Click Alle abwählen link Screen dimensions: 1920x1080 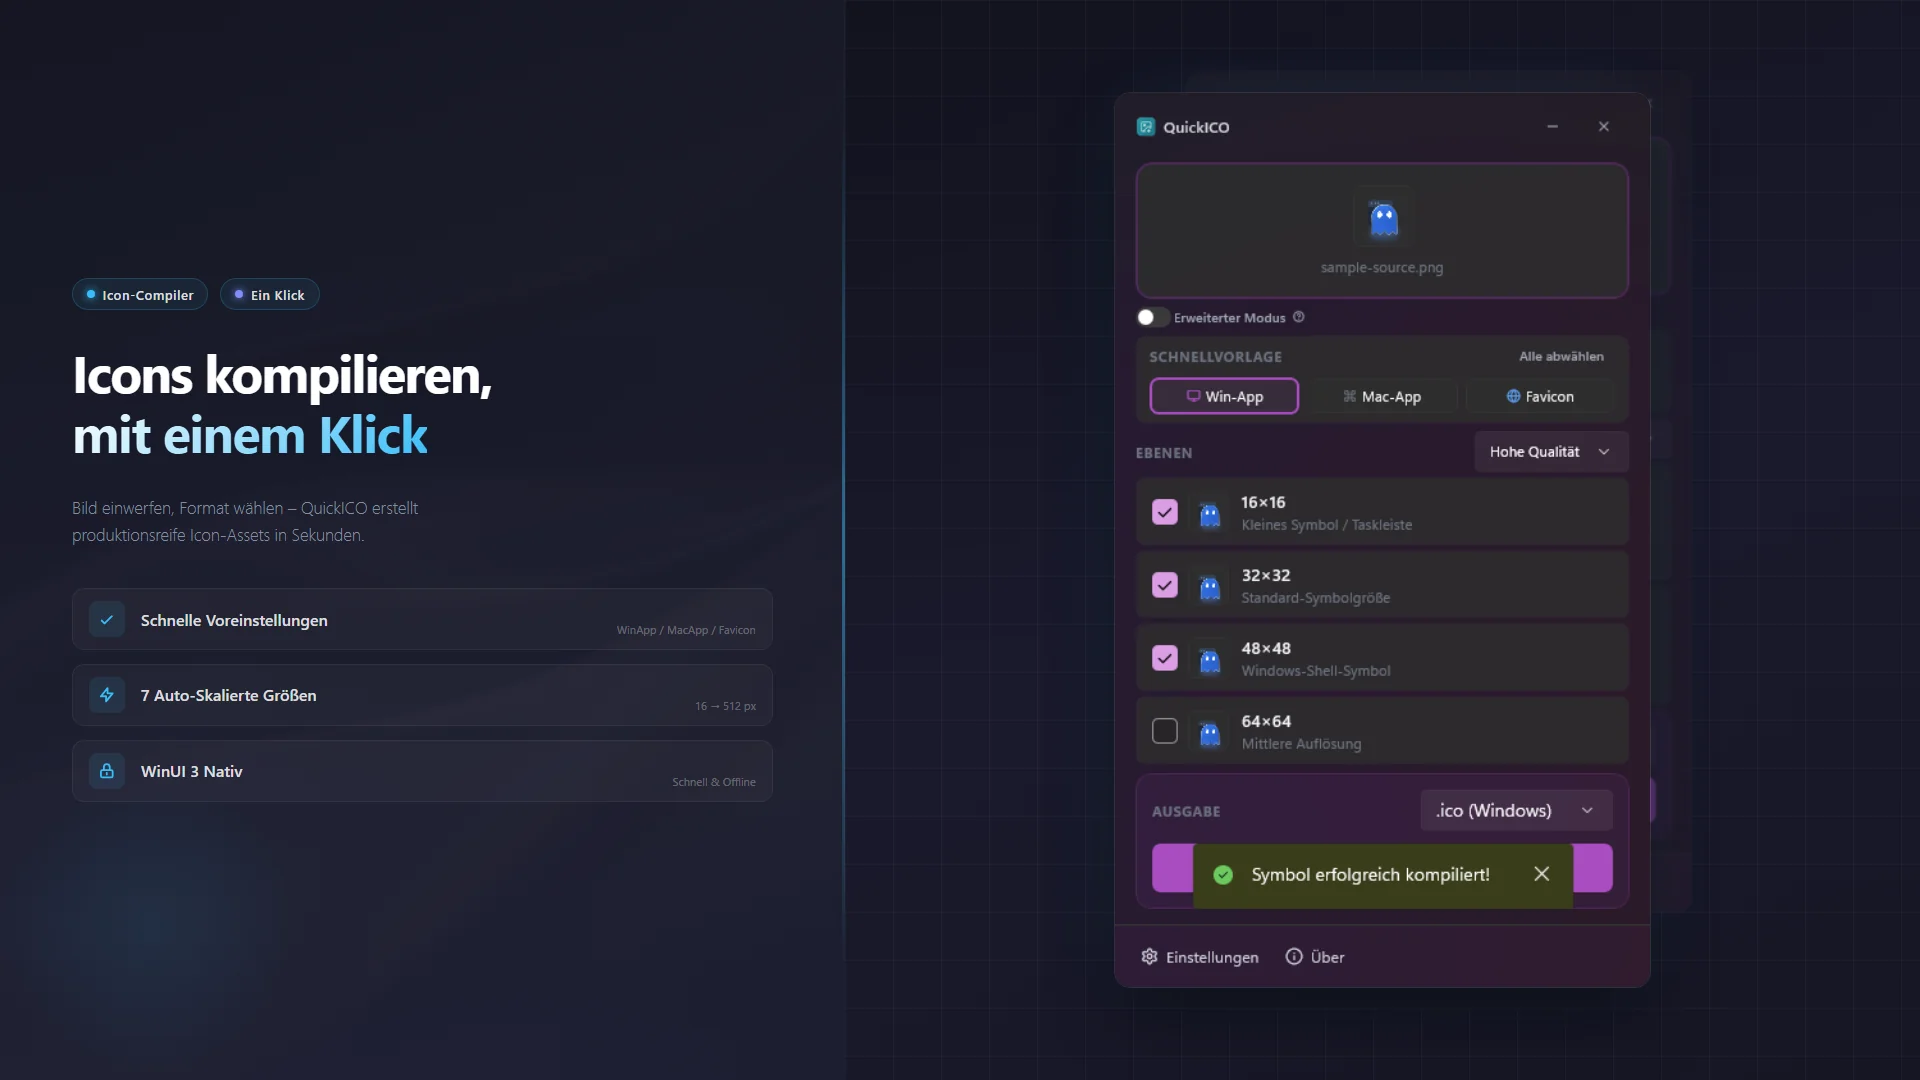1561,356
